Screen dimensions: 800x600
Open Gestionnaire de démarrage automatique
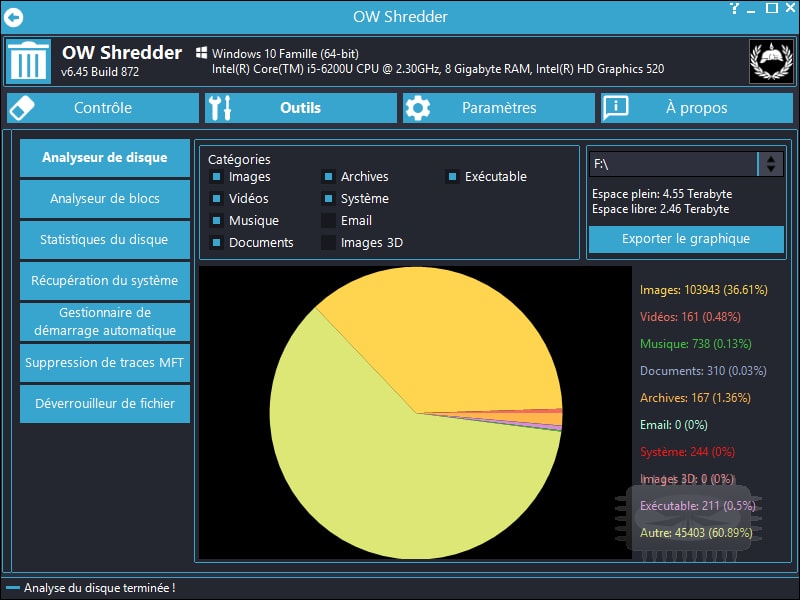[x=105, y=321]
